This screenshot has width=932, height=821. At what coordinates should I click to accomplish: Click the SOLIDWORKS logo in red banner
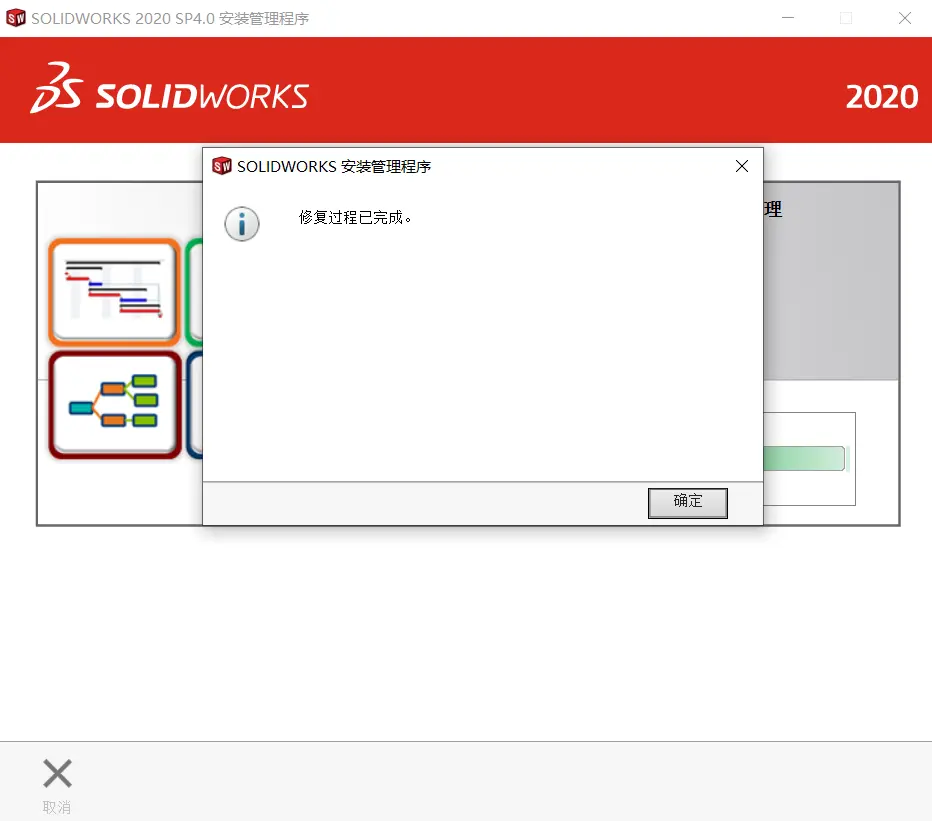tap(170, 89)
